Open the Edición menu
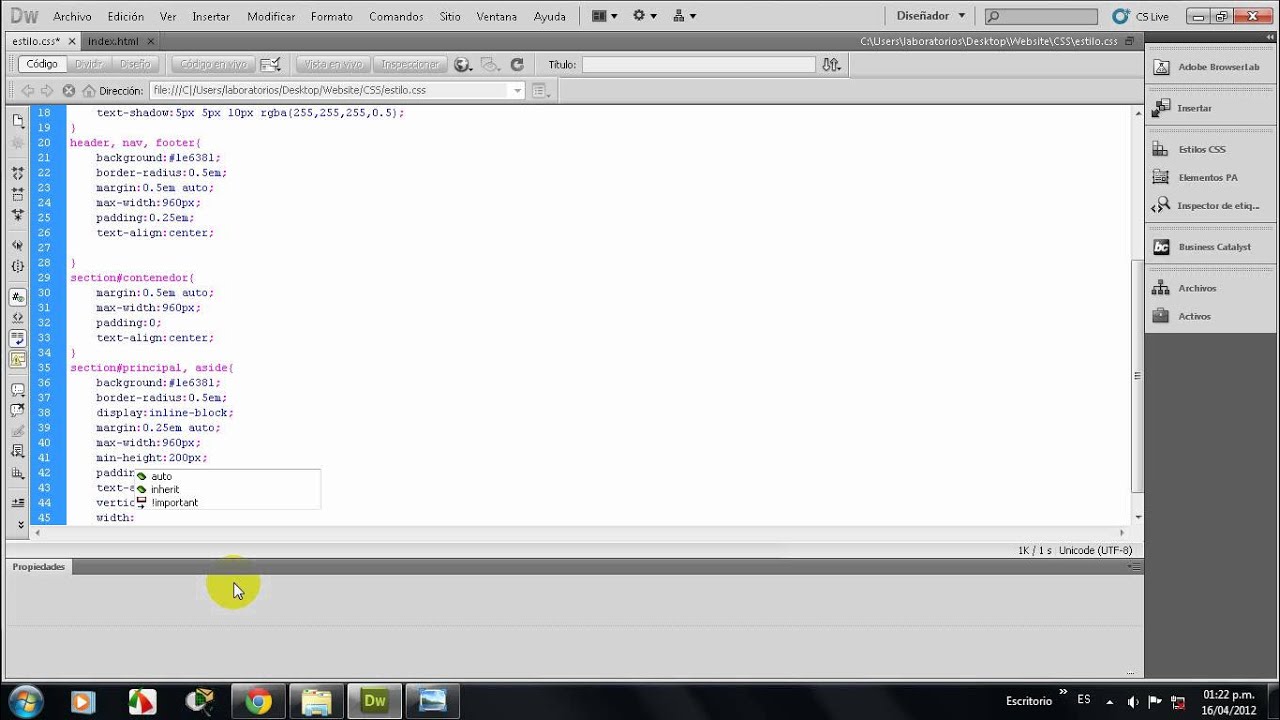Image resolution: width=1280 pixels, height=720 pixels. point(126,16)
